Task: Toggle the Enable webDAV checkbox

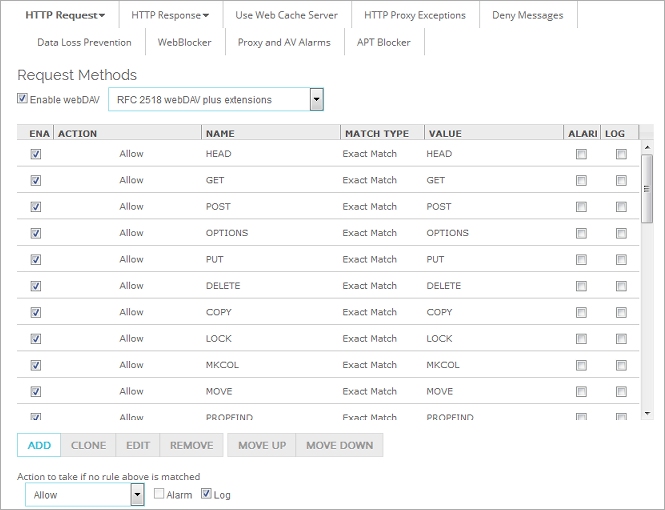Action: (x=23, y=100)
